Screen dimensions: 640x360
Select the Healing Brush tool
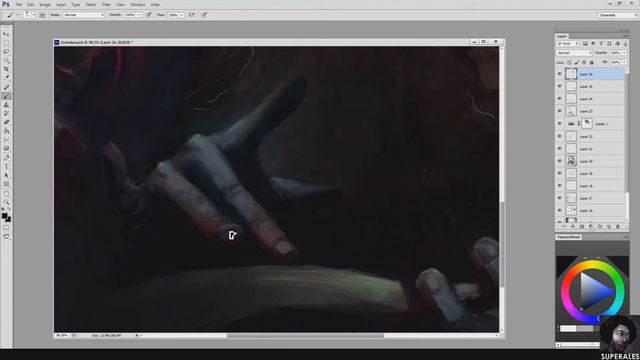click(x=6, y=87)
